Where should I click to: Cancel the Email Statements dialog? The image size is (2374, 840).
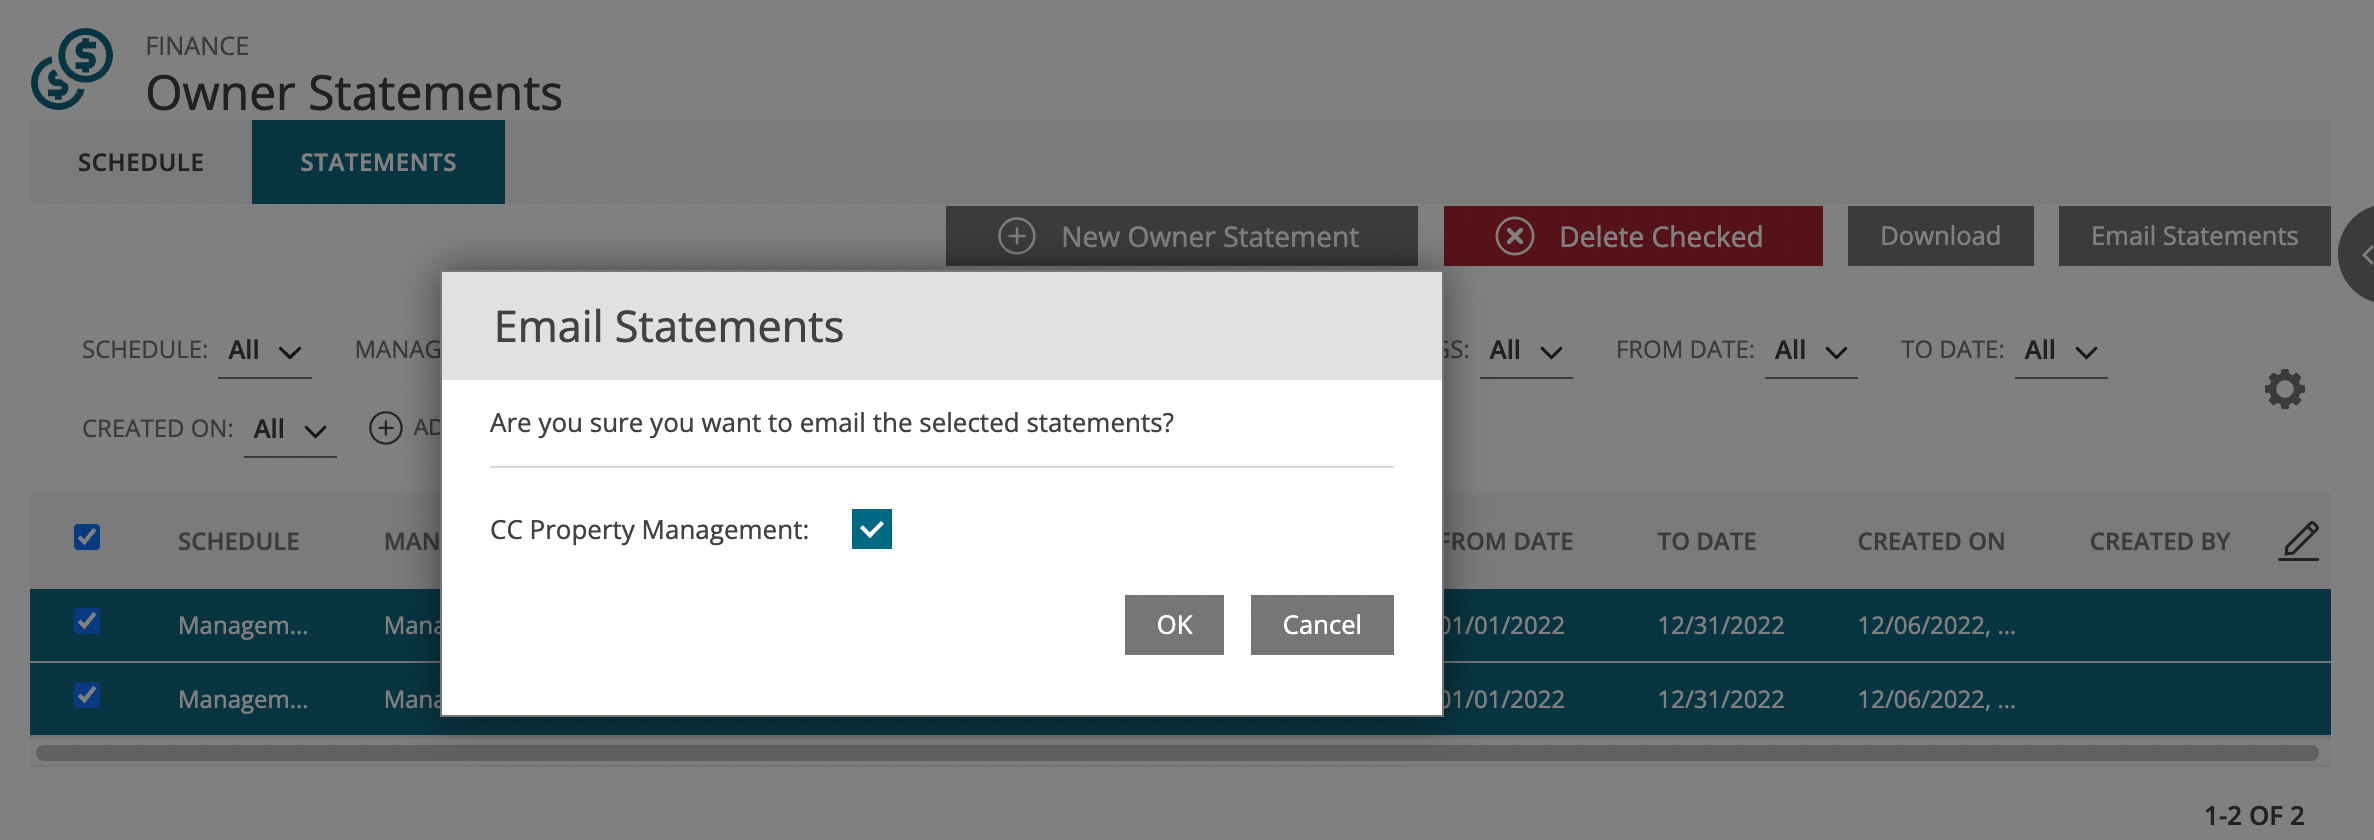coord(1322,625)
